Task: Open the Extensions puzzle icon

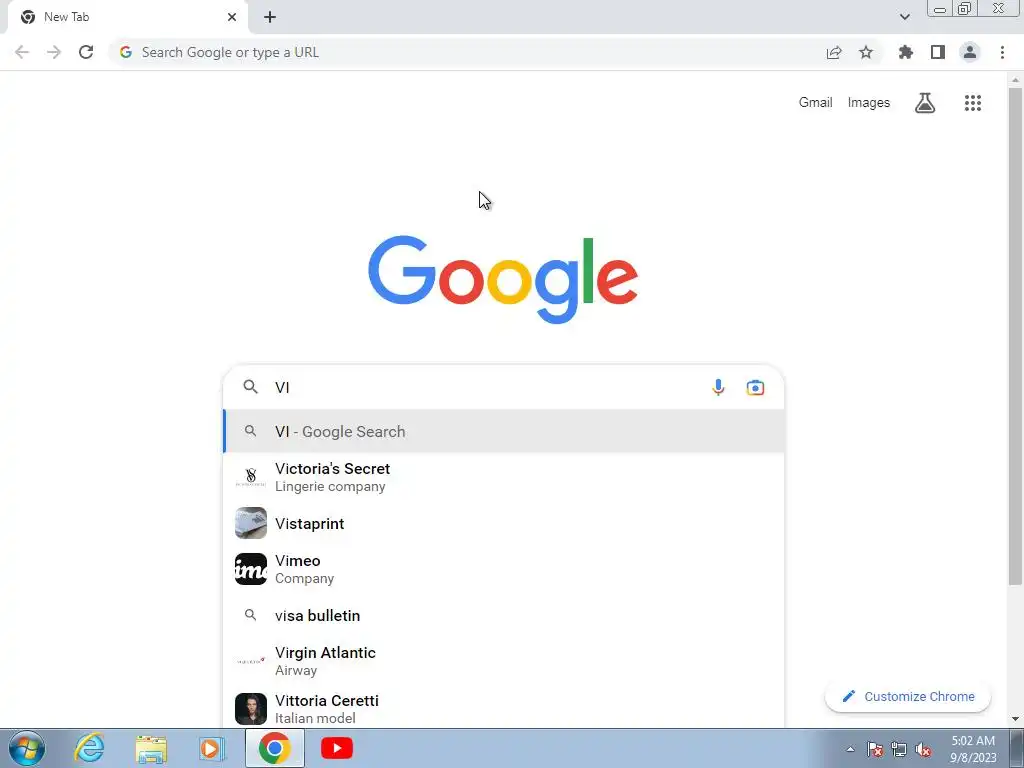Action: pos(906,52)
